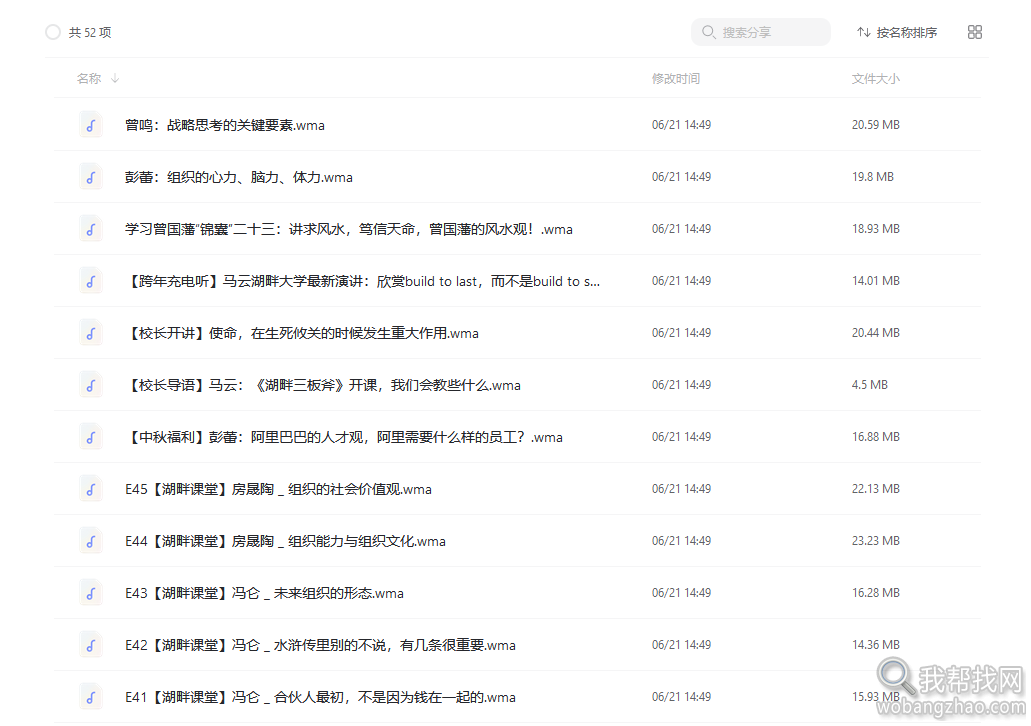
Task: Click audio icon for 【校长开讲】使命 file
Action: click(x=91, y=333)
